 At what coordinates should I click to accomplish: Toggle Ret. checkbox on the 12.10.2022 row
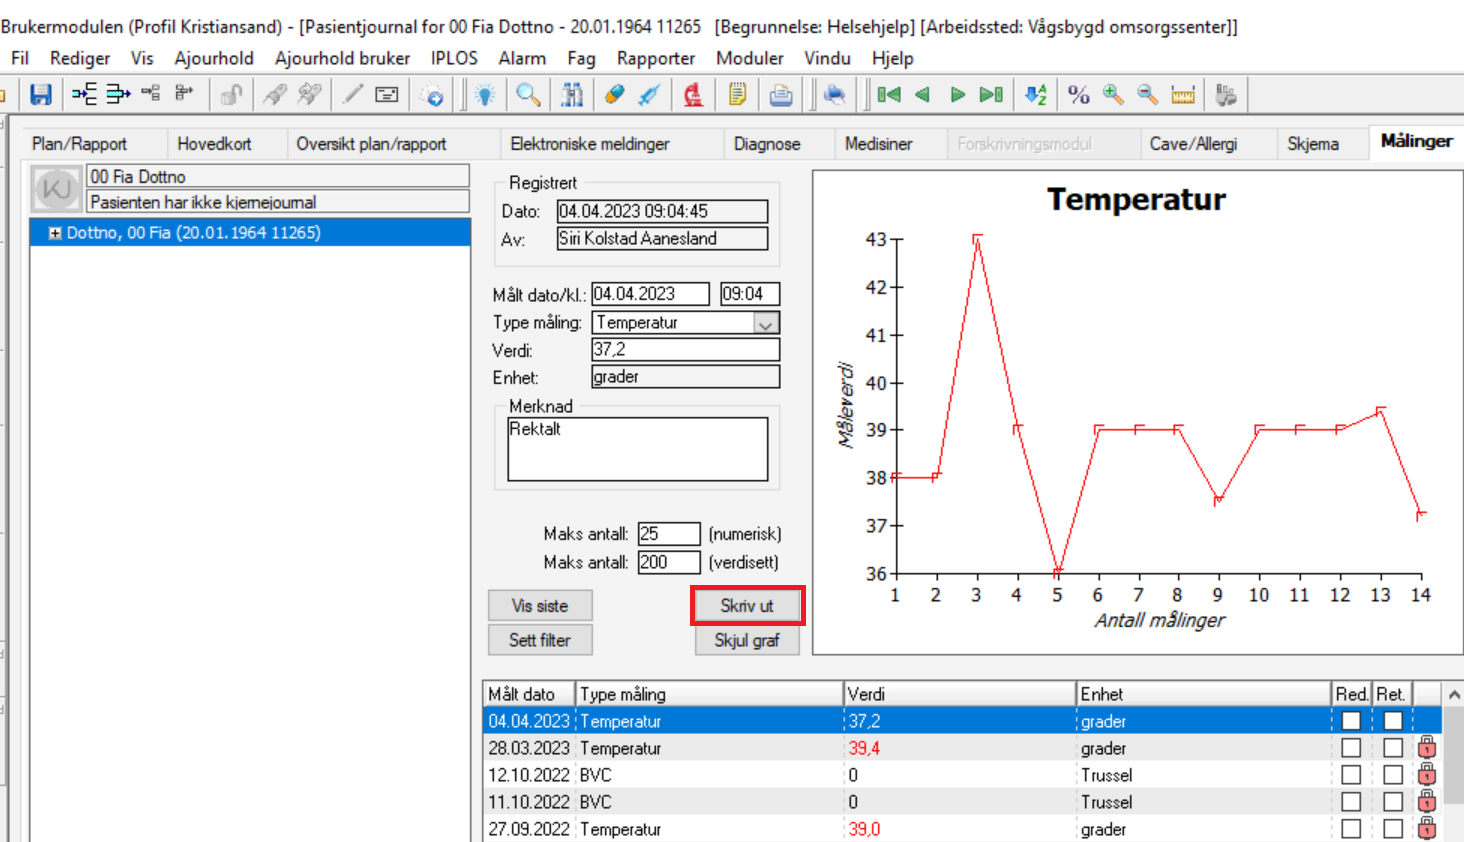pyautogui.click(x=1393, y=775)
